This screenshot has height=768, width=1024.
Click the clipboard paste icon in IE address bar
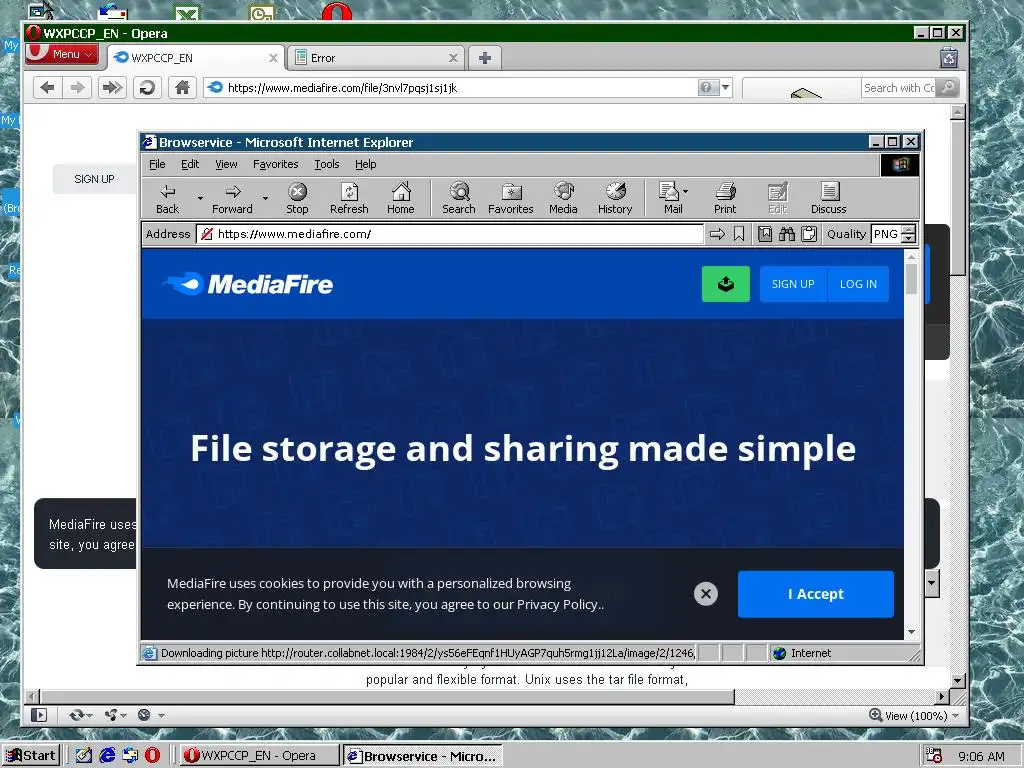[809, 234]
